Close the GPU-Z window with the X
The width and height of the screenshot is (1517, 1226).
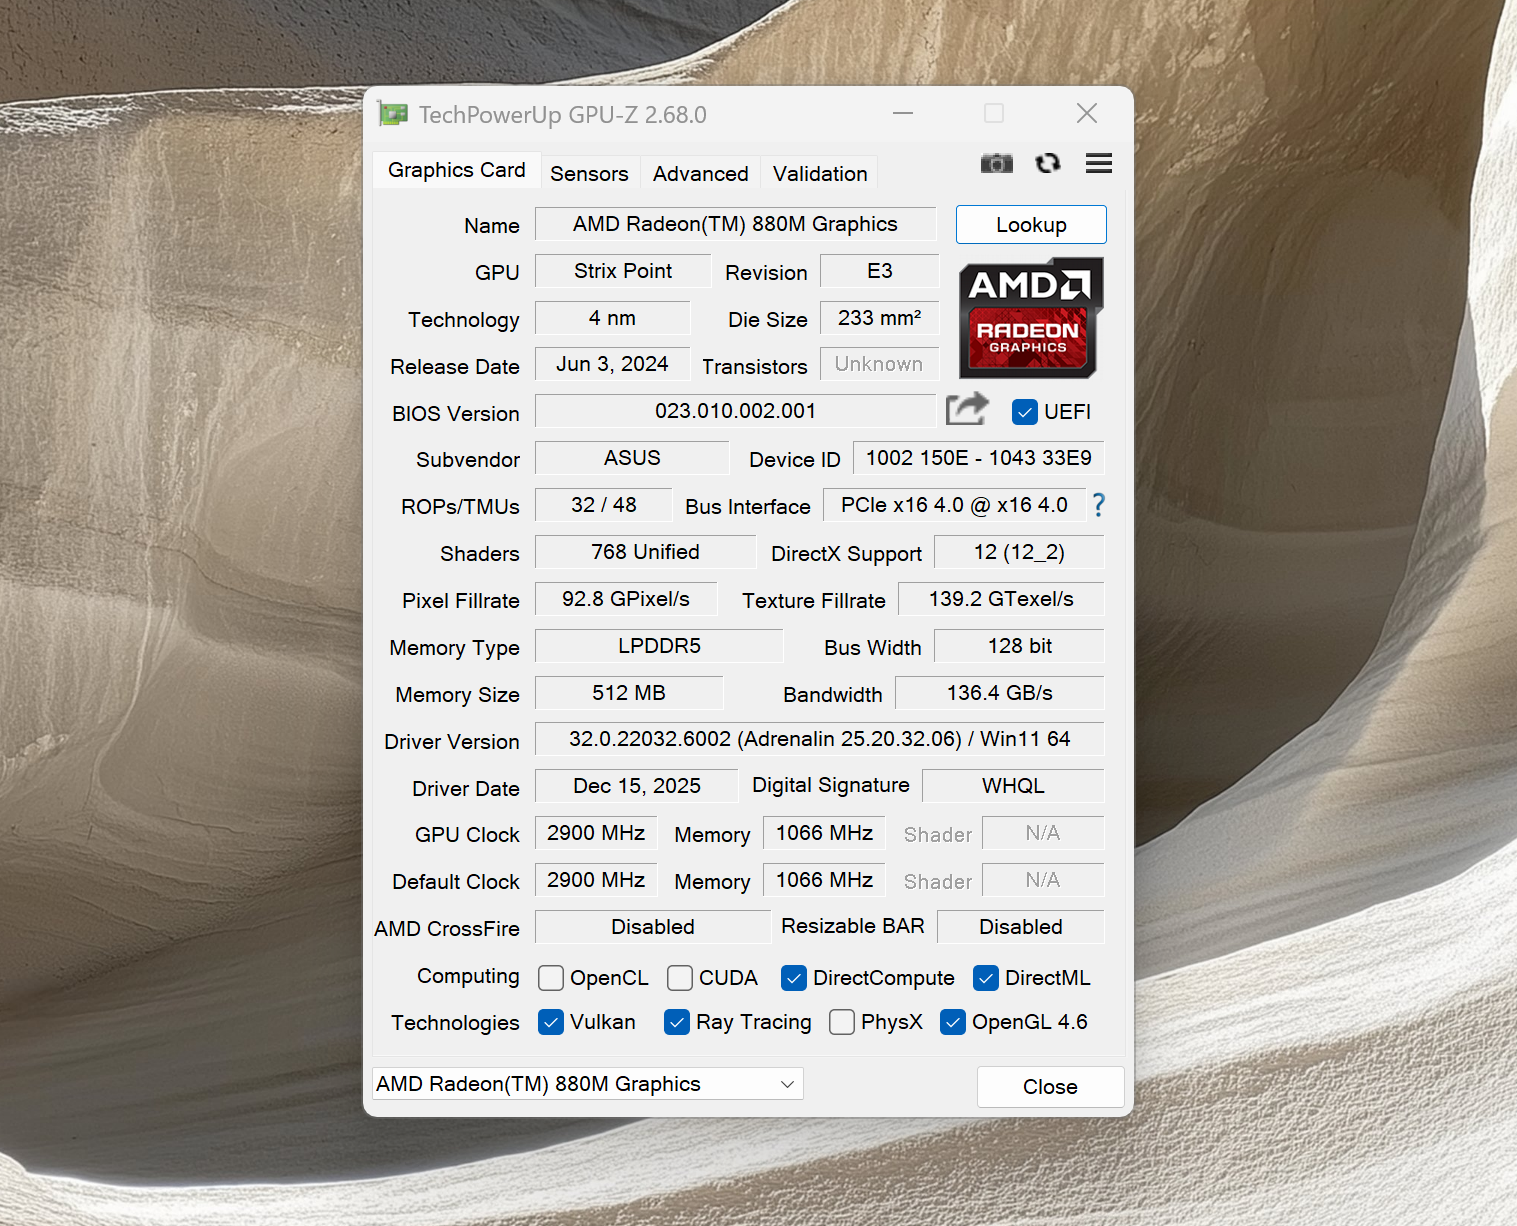tap(1086, 114)
